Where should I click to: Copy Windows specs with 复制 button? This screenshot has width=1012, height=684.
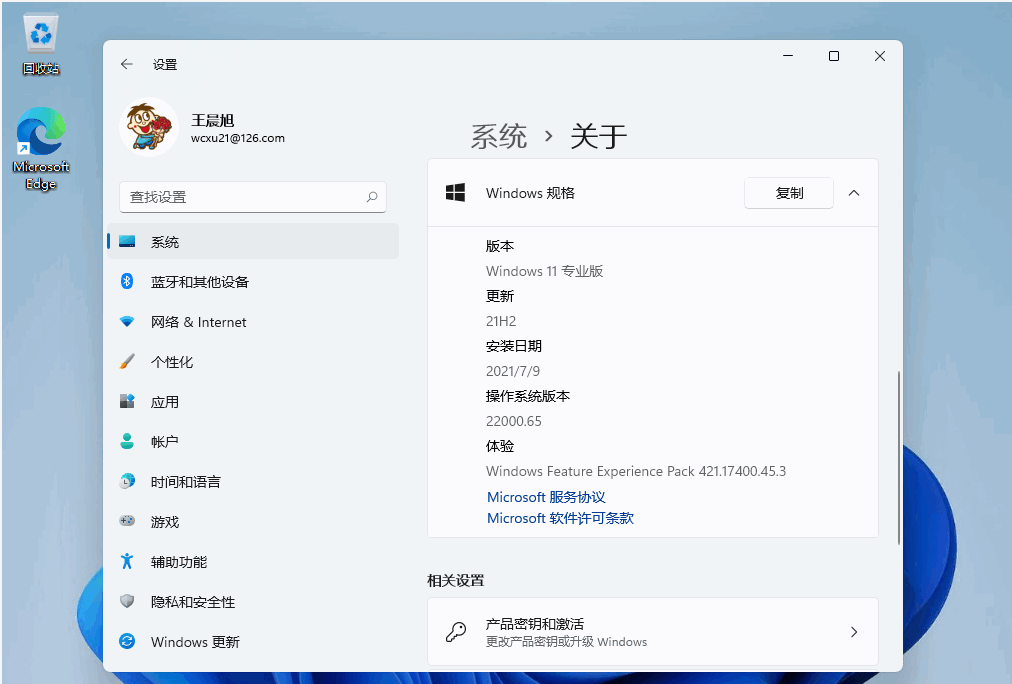tap(789, 193)
